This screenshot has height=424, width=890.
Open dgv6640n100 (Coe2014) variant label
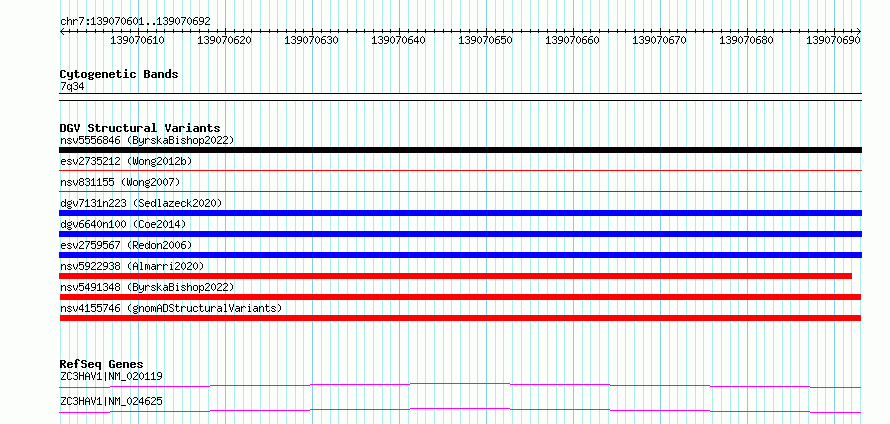(x=123, y=224)
